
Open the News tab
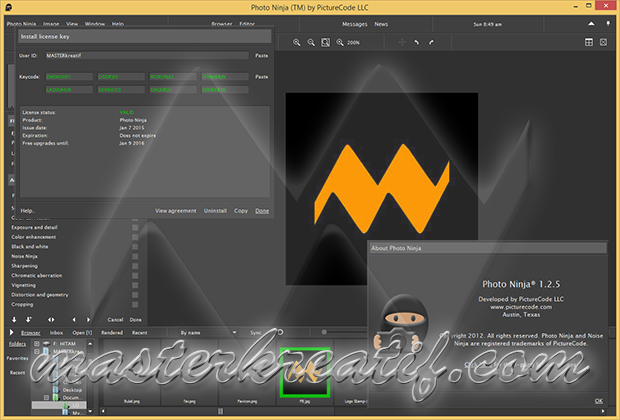pos(381,24)
